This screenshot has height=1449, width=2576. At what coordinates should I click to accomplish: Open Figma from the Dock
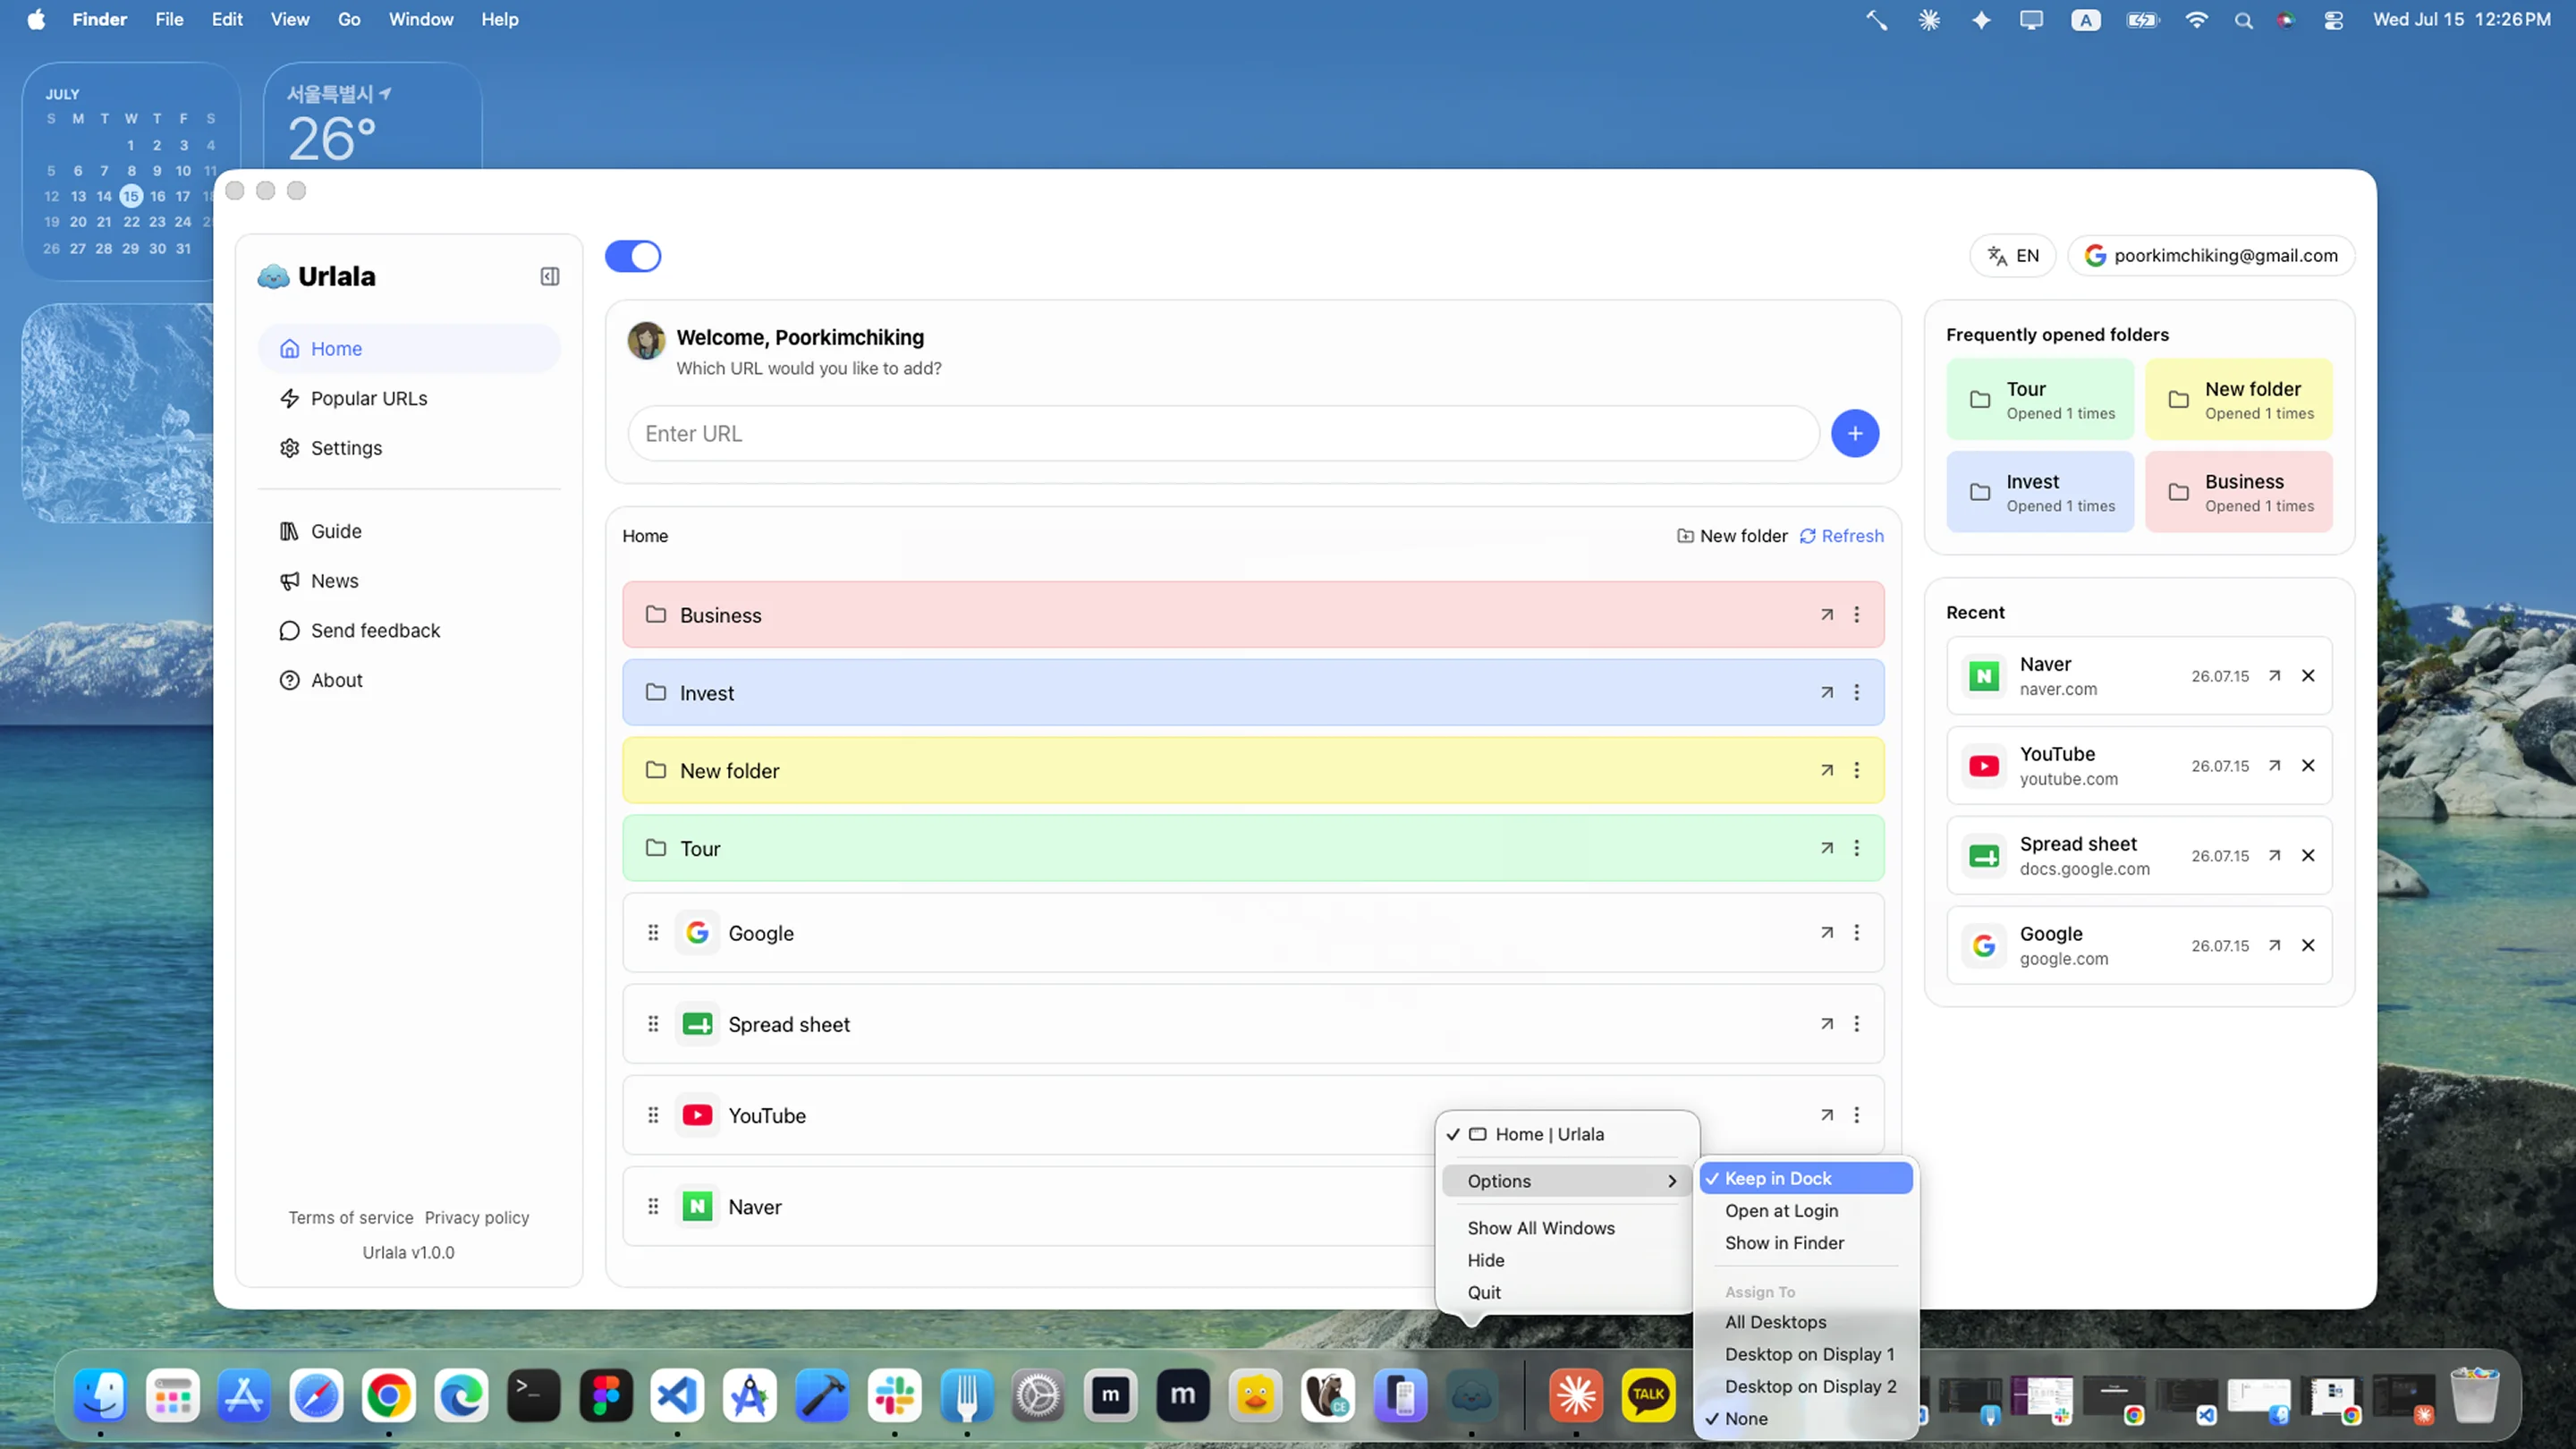[x=605, y=1395]
